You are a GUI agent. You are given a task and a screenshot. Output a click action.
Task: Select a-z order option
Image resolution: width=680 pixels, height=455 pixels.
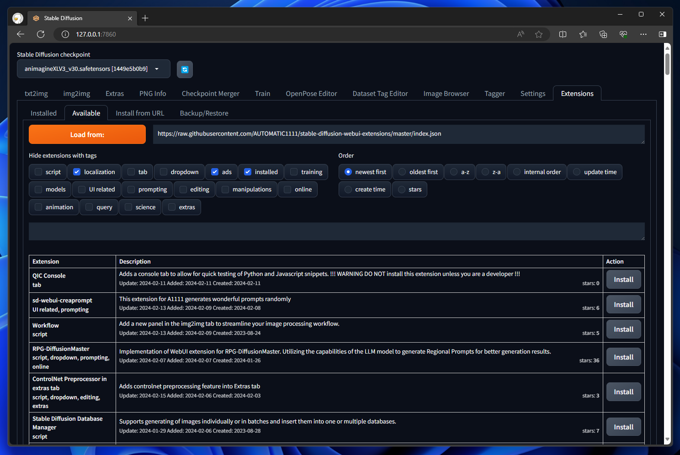(454, 172)
